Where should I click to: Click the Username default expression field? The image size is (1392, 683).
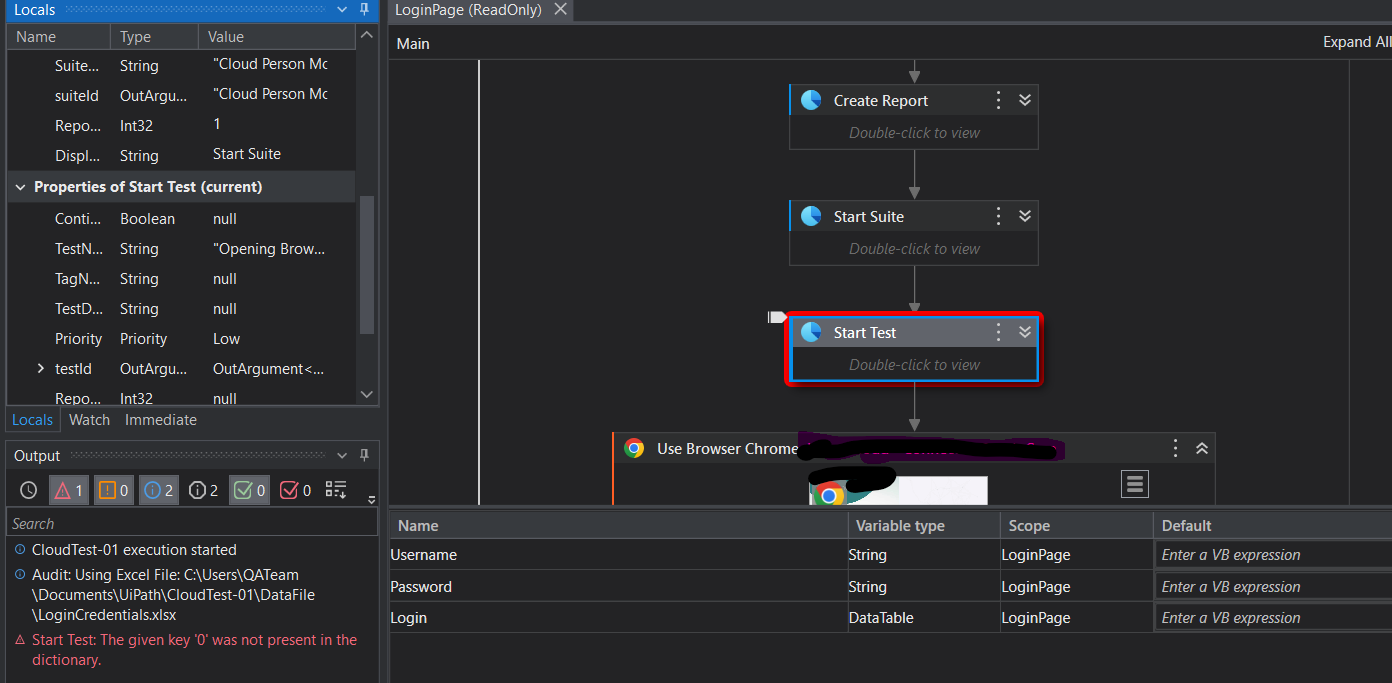pos(1270,554)
